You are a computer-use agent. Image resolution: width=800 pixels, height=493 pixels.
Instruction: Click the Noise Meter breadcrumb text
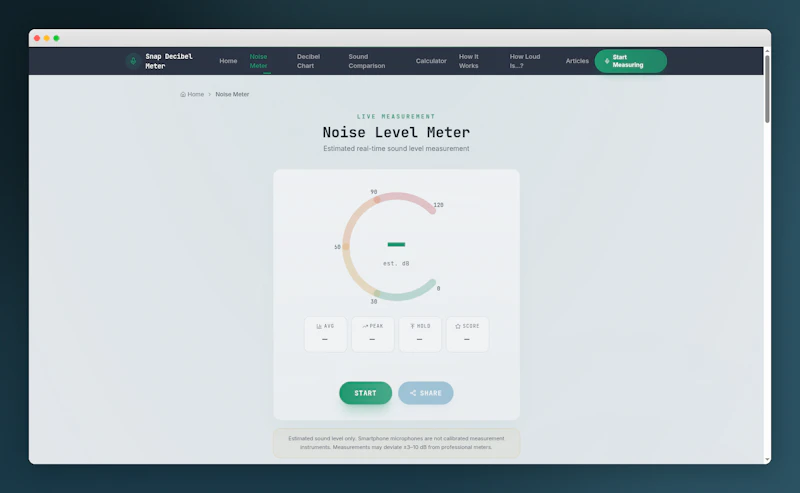click(x=232, y=94)
